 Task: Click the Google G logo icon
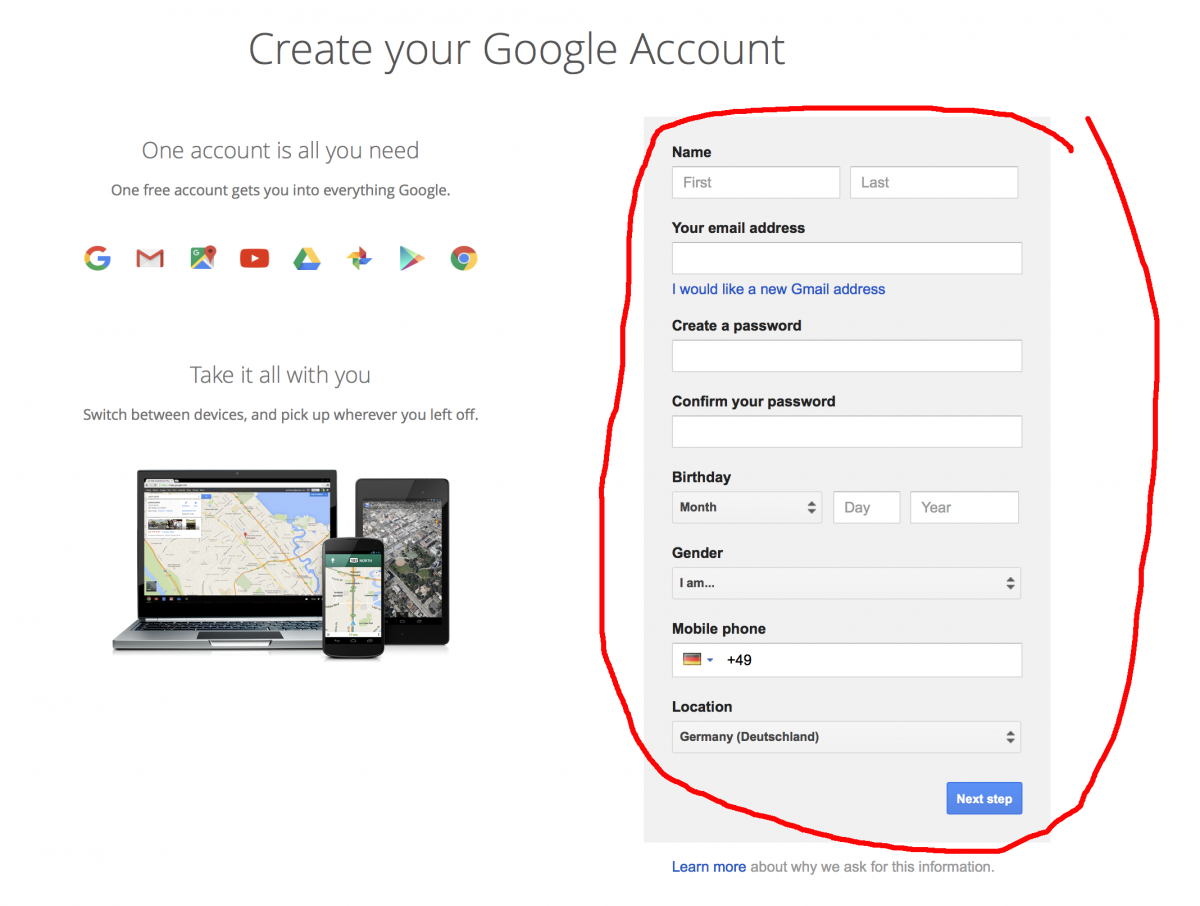click(x=97, y=259)
